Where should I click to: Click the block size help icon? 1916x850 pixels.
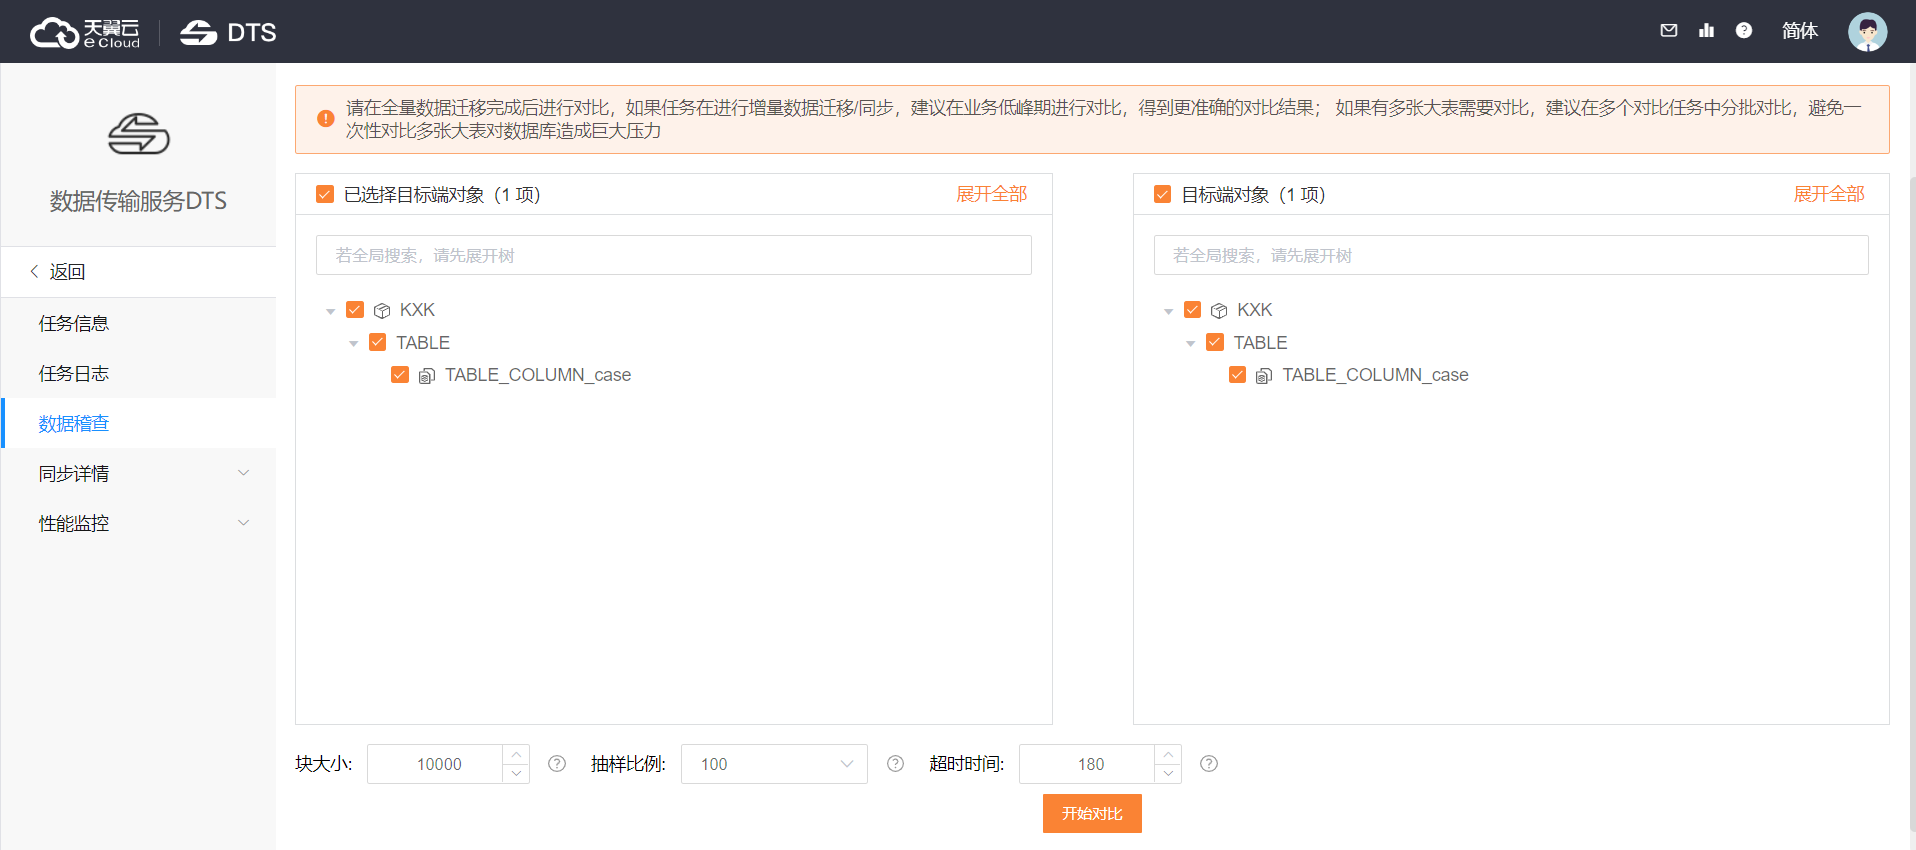pos(557,764)
